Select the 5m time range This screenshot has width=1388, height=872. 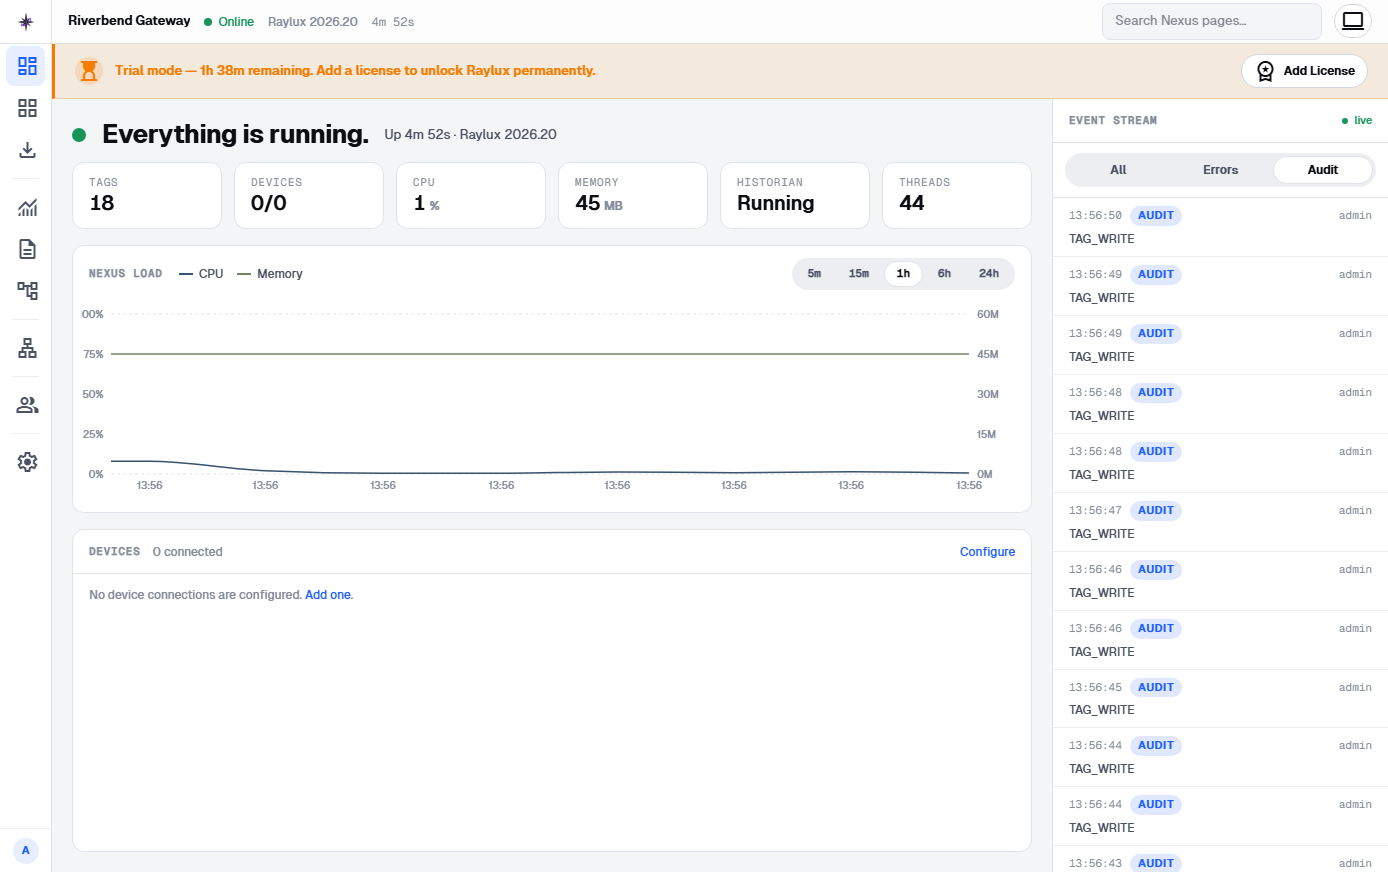click(x=814, y=274)
